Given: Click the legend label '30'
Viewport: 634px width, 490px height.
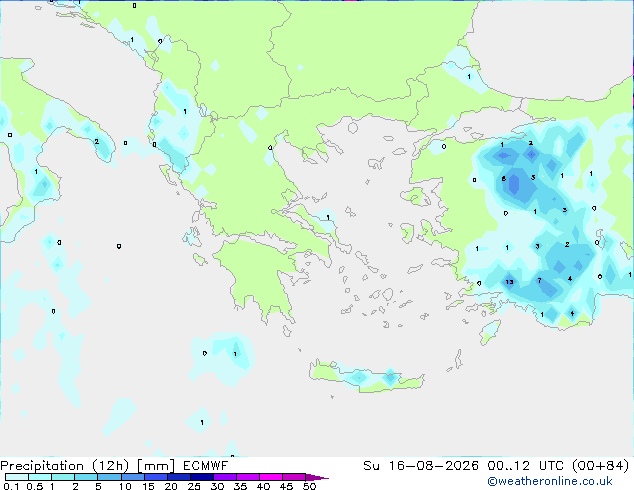Looking at the screenshot, I should pyautogui.click(x=217, y=486).
